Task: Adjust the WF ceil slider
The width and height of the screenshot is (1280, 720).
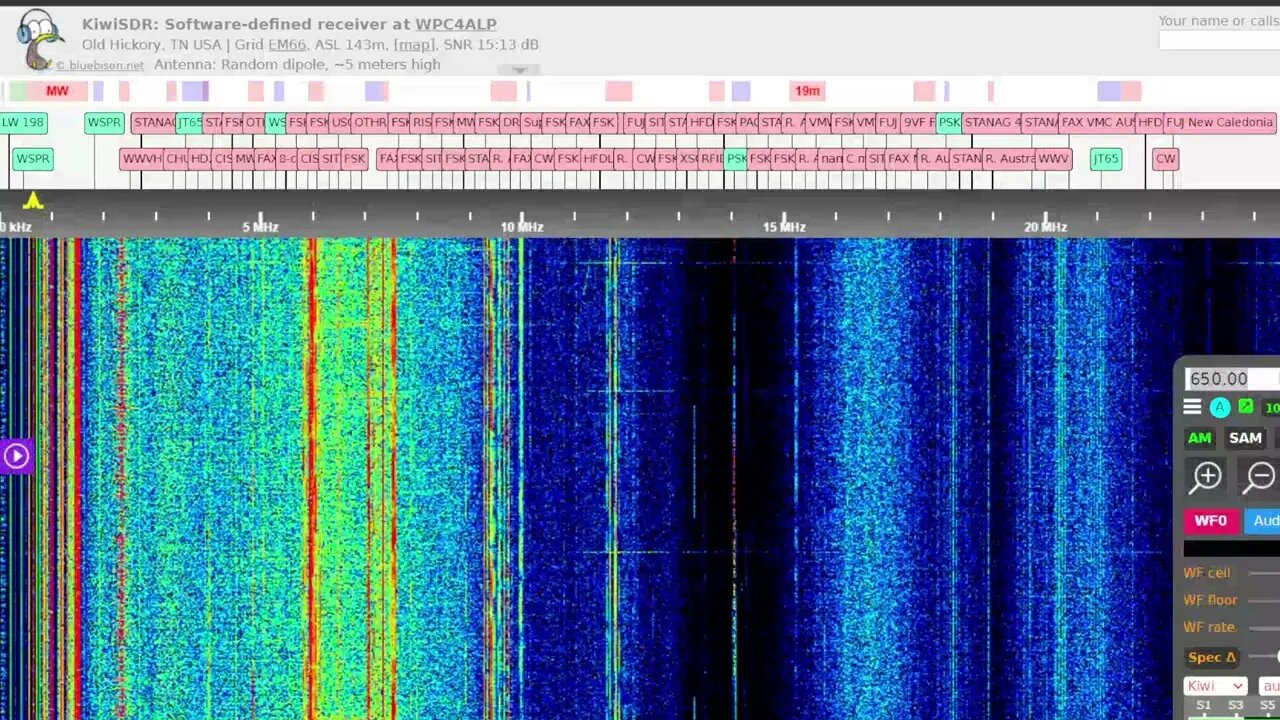Action: click(1264, 573)
